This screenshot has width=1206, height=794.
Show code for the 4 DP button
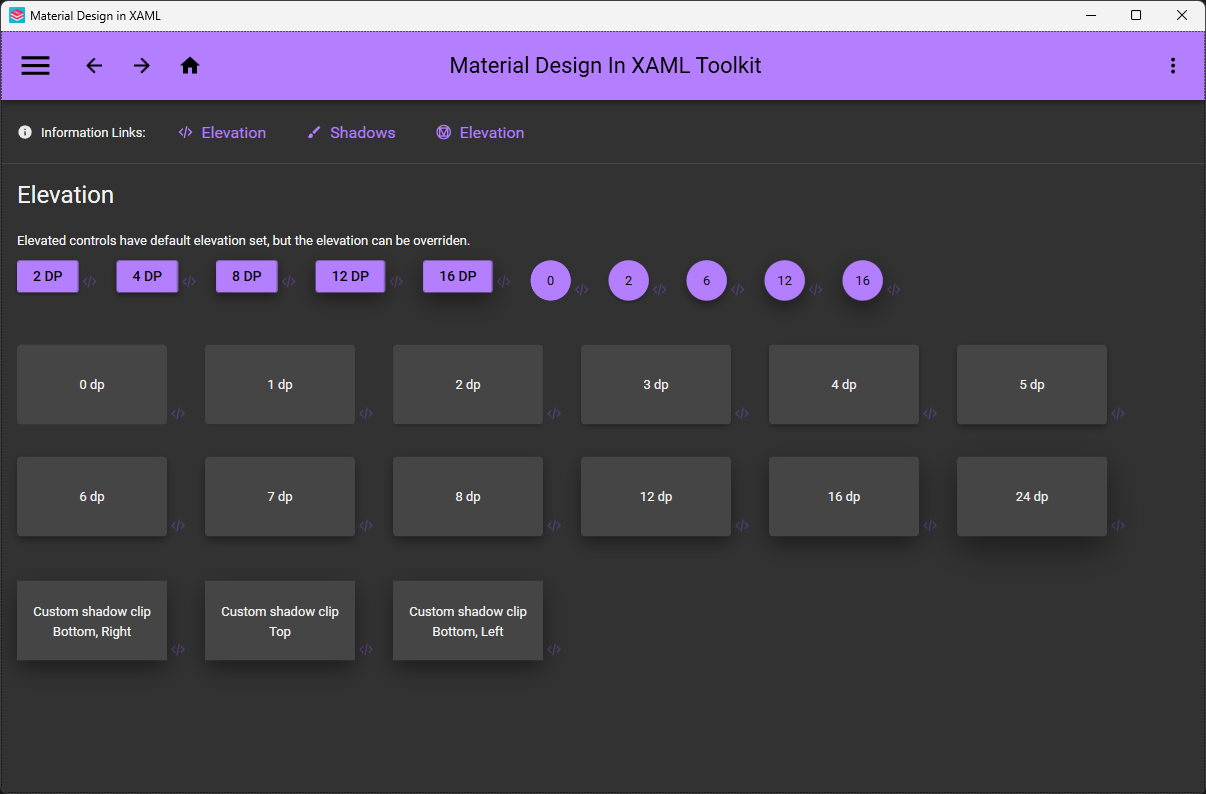click(x=189, y=282)
